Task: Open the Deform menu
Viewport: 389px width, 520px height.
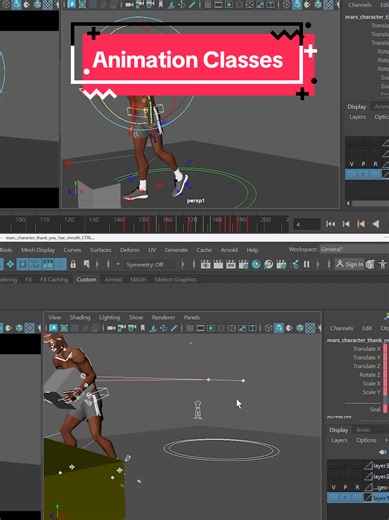Action: (x=130, y=250)
